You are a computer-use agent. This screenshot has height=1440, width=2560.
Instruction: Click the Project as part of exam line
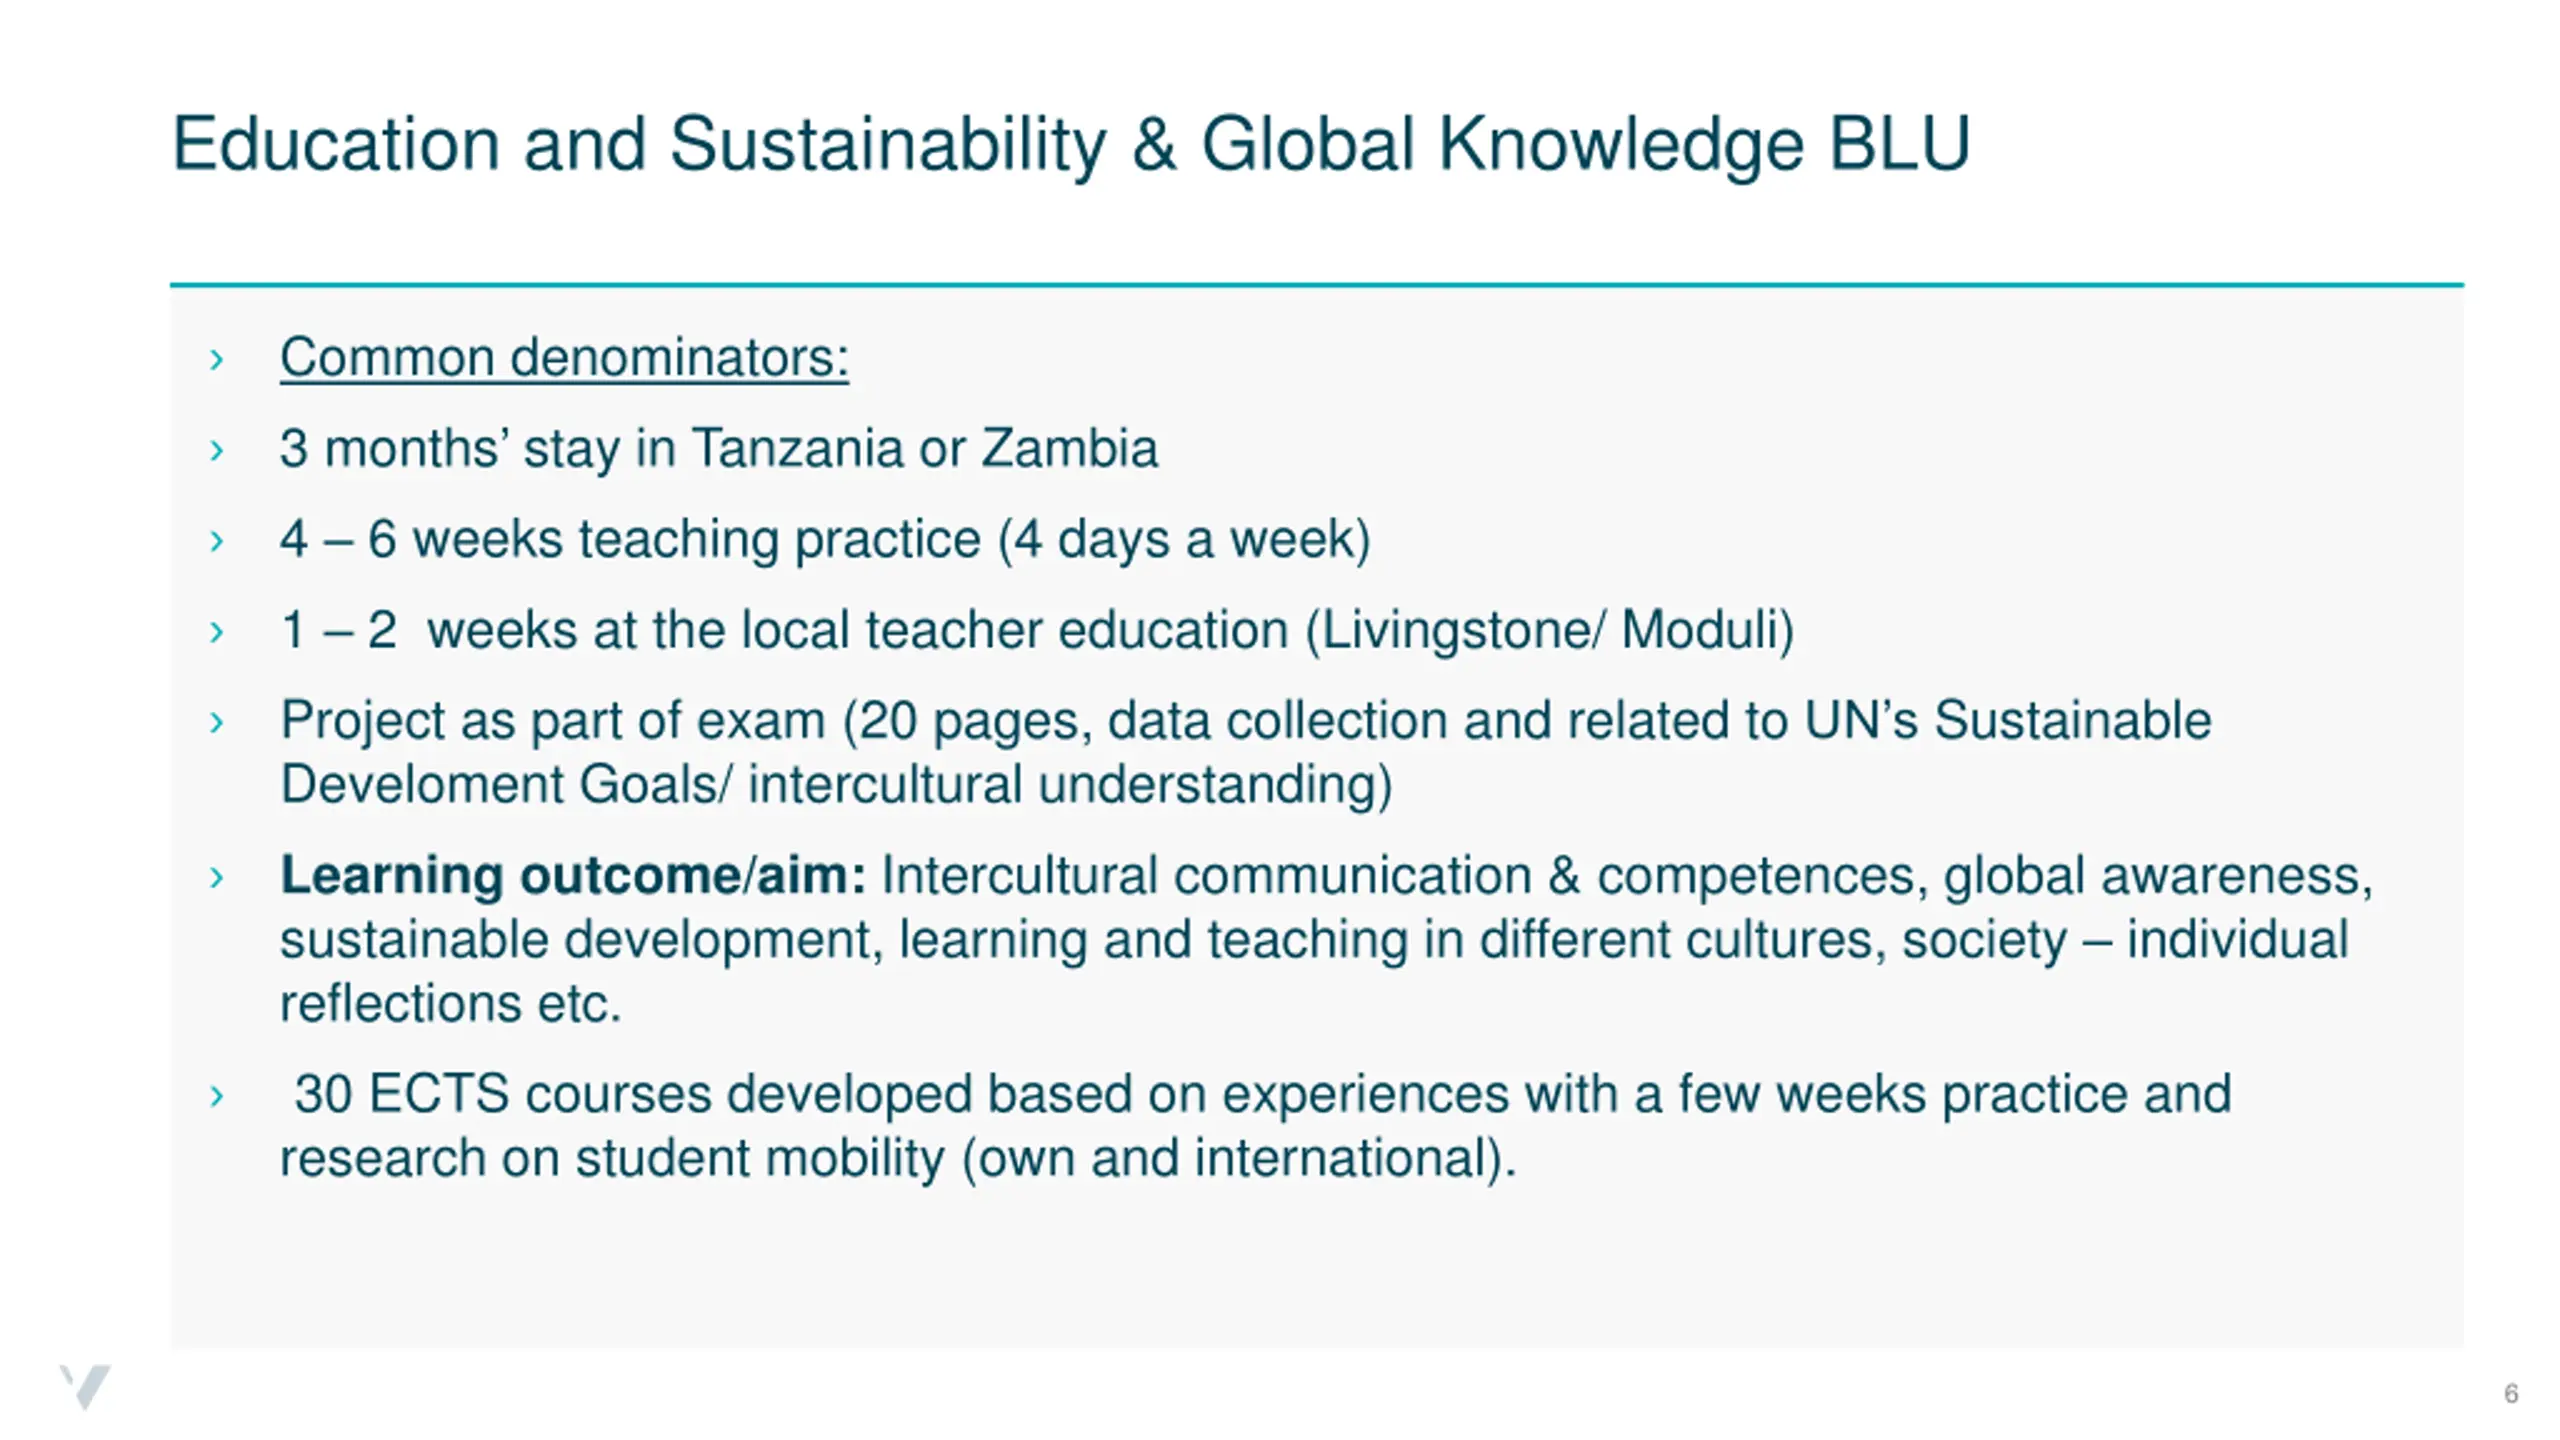tap(1246, 721)
